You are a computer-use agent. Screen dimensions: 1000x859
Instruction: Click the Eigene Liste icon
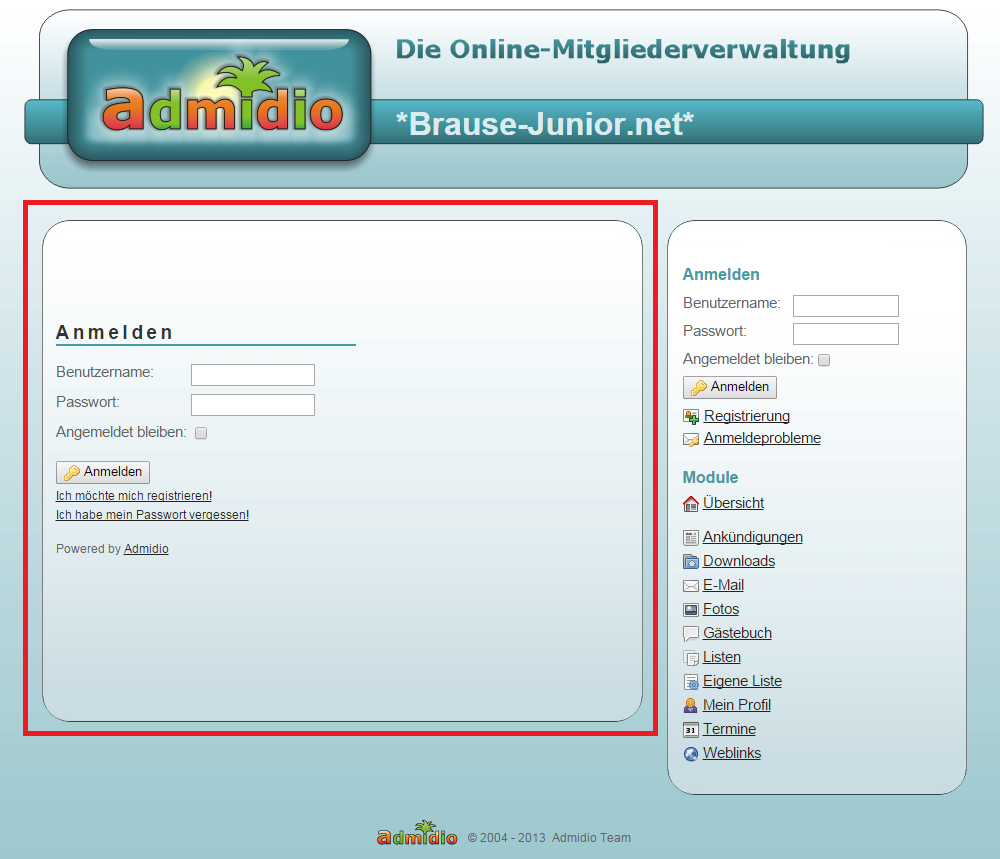[690, 681]
